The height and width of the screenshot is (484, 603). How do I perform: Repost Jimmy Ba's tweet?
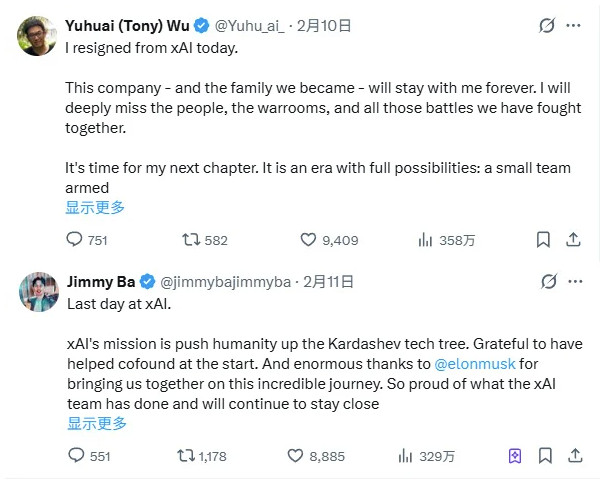pyautogui.click(x=186, y=456)
